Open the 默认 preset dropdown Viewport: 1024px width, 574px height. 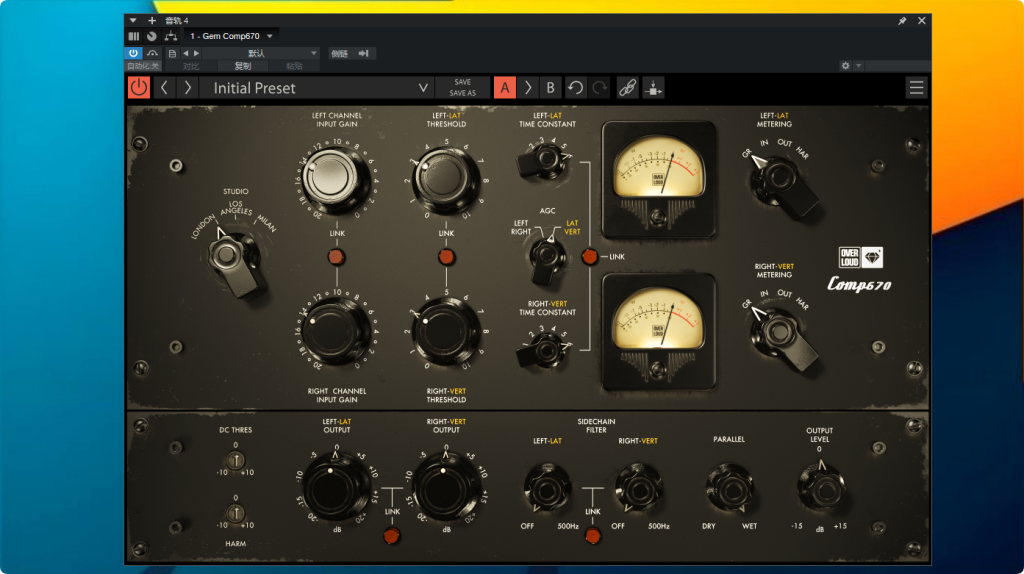[261, 54]
